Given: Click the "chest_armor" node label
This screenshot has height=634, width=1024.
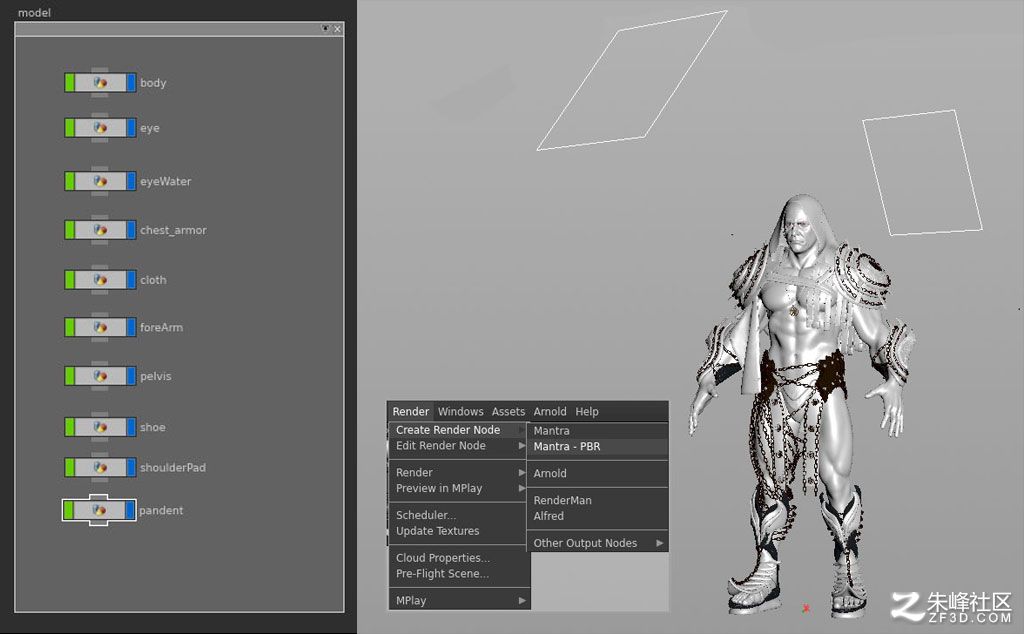Looking at the screenshot, I should tap(173, 230).
